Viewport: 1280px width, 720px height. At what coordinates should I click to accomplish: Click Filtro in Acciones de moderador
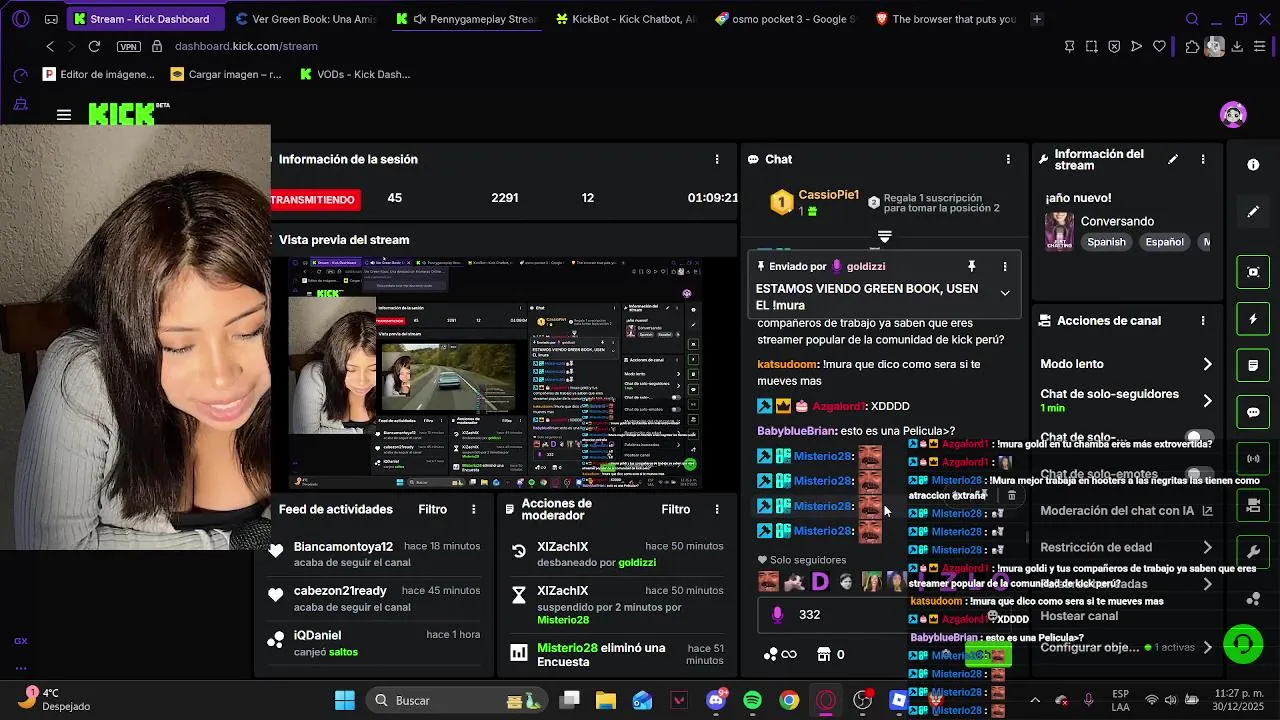tap(676, 509)
